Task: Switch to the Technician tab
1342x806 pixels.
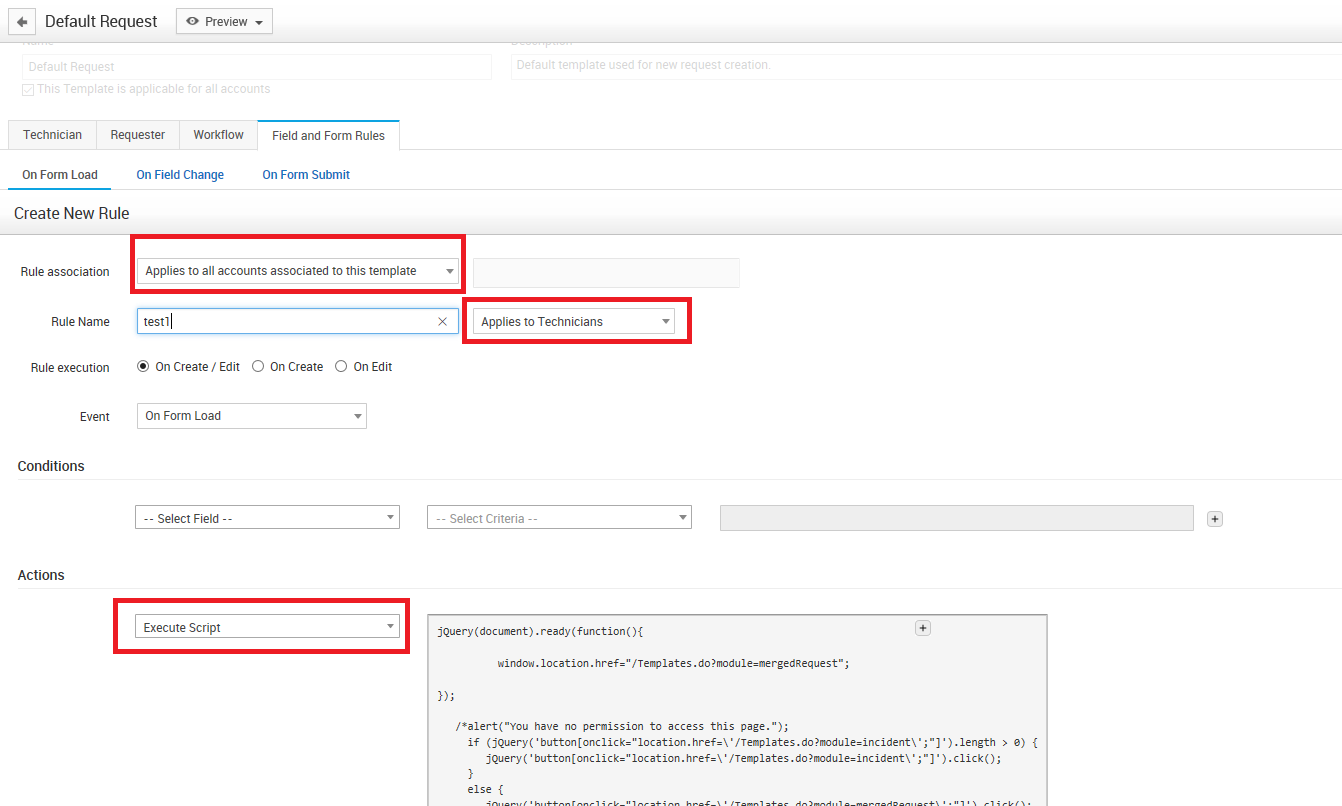Action: 52,135
